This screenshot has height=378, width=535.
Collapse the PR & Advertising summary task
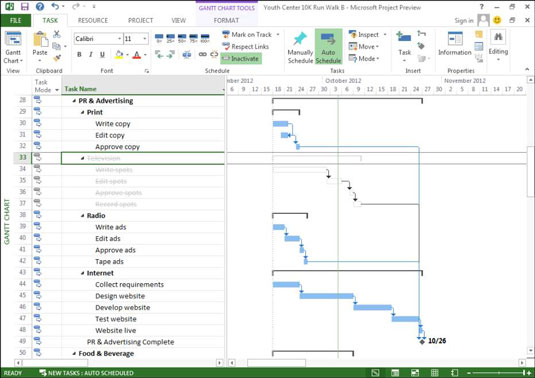tap(74, 101)
